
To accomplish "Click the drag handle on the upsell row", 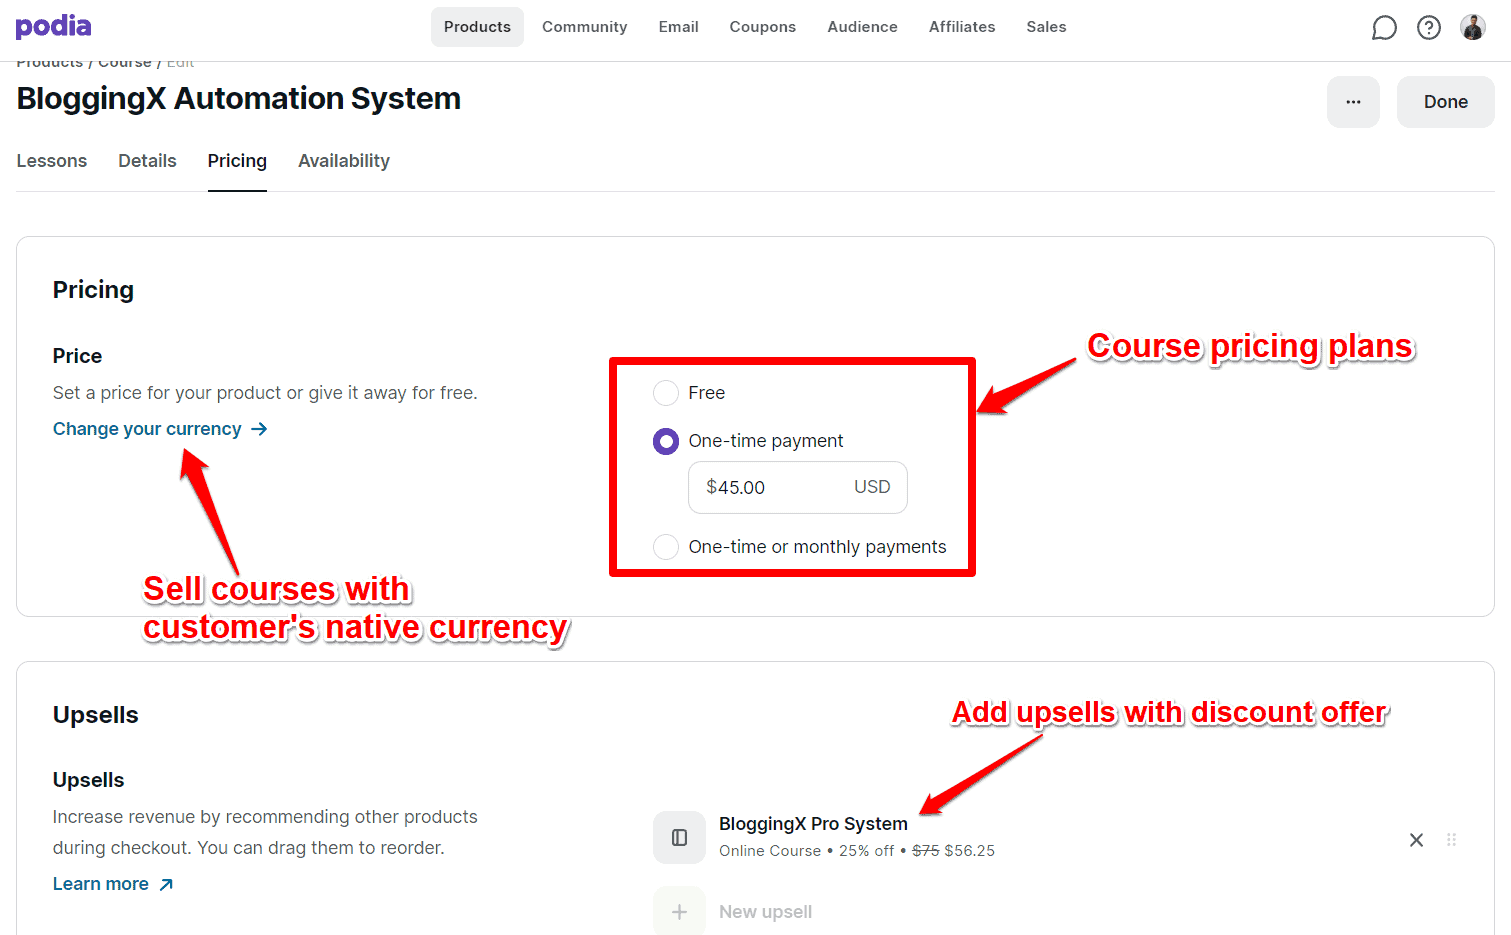I will click(1450, 840).
